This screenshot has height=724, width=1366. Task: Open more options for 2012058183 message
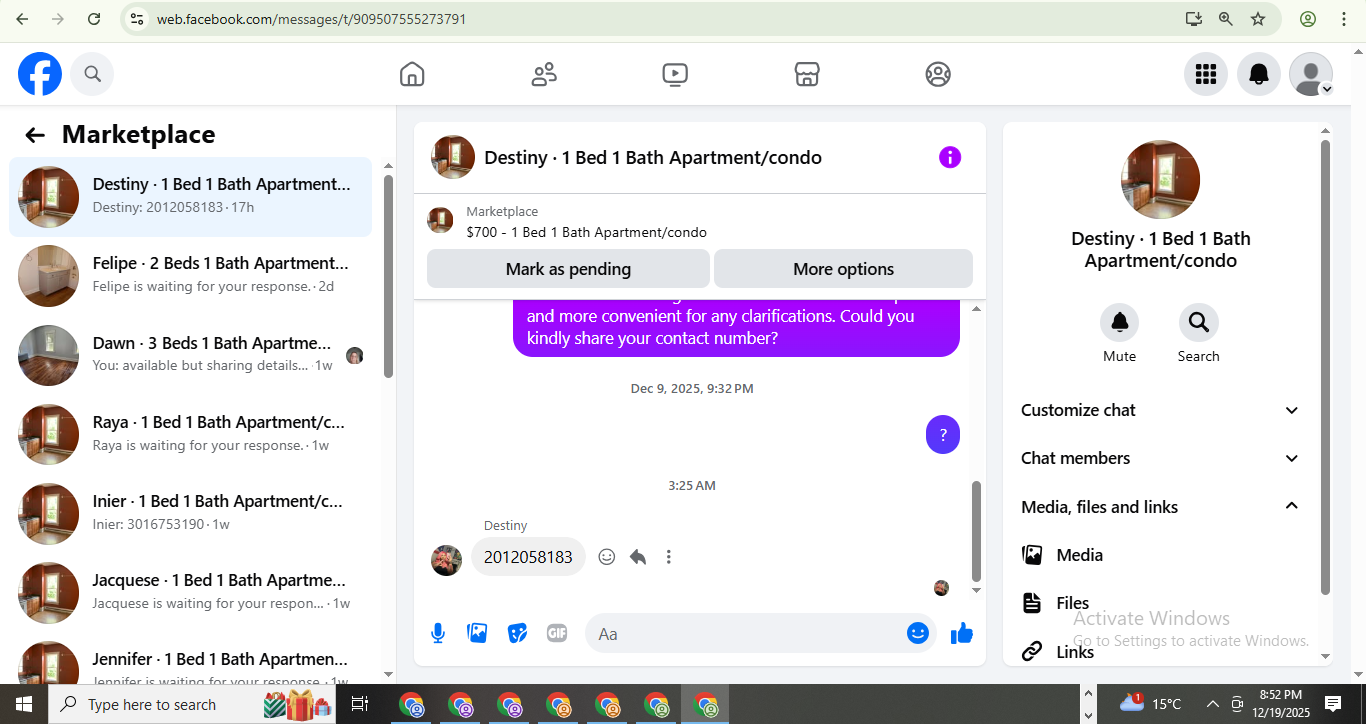pos(669,557)
